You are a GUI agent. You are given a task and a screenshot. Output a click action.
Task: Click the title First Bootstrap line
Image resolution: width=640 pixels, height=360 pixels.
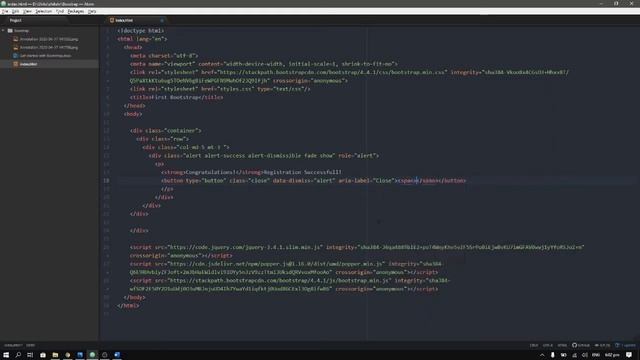[x=176, y=97]
